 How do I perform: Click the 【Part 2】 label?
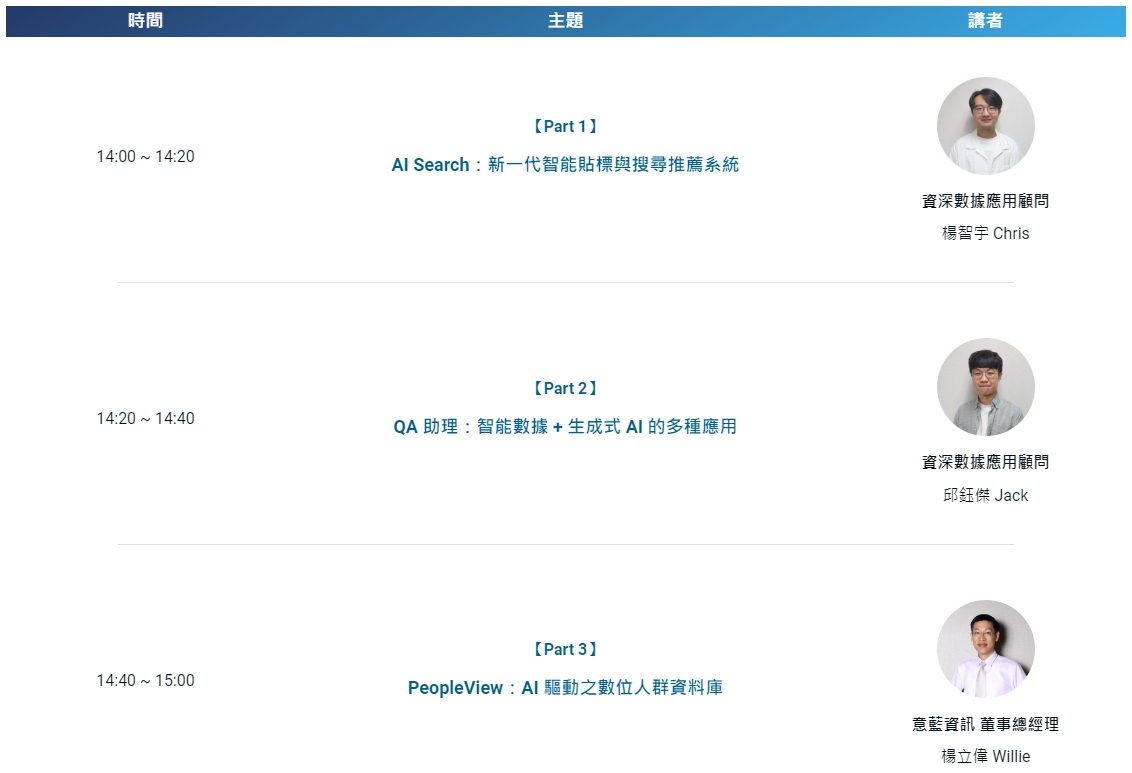(565, 388)
